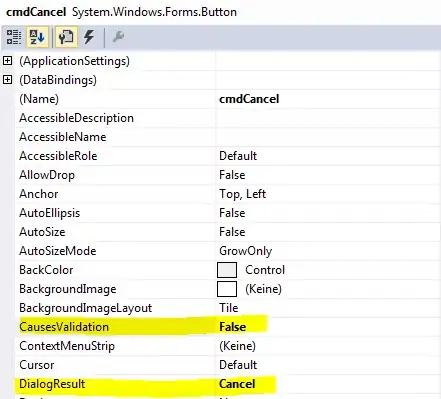Show the Properties page icon
The image size is (441, 399).
pos(67,37)
